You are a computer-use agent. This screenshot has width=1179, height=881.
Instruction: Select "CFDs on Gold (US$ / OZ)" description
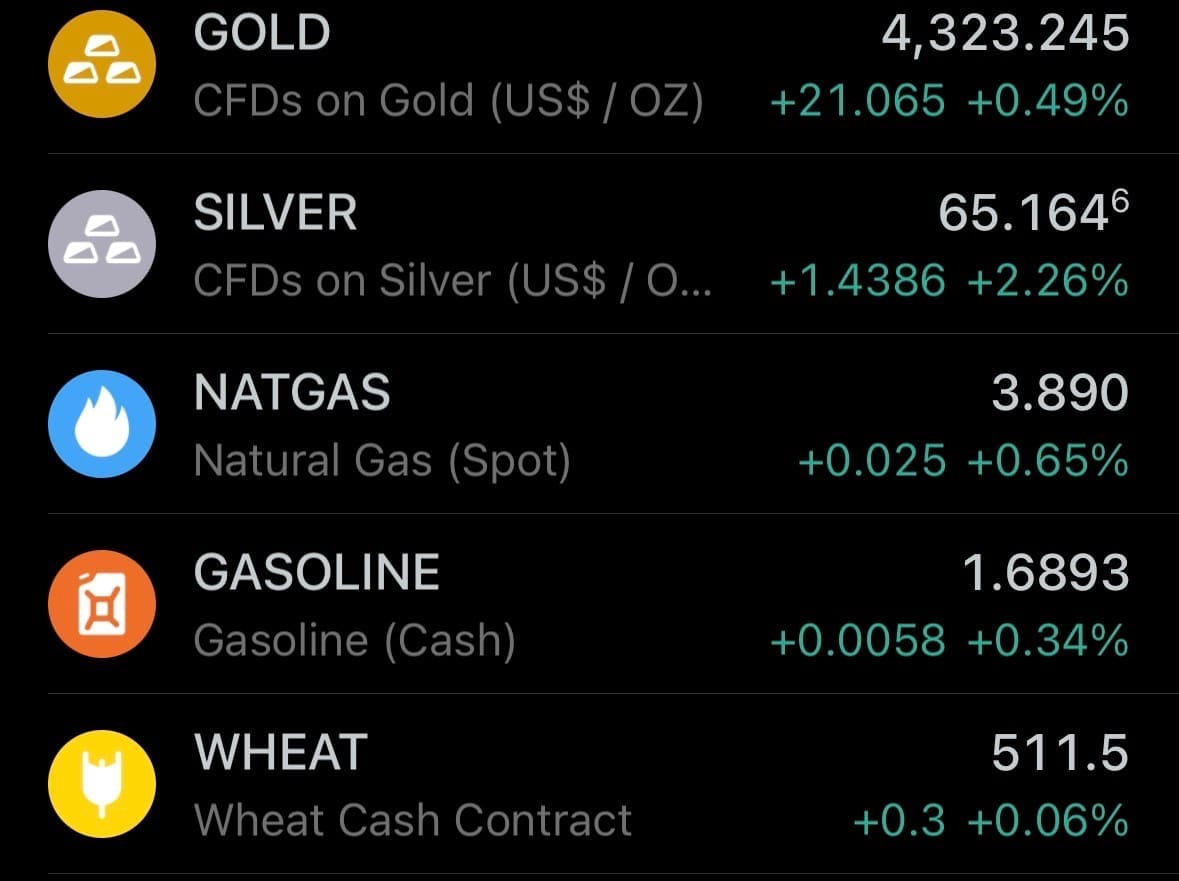tap(449, 101)
